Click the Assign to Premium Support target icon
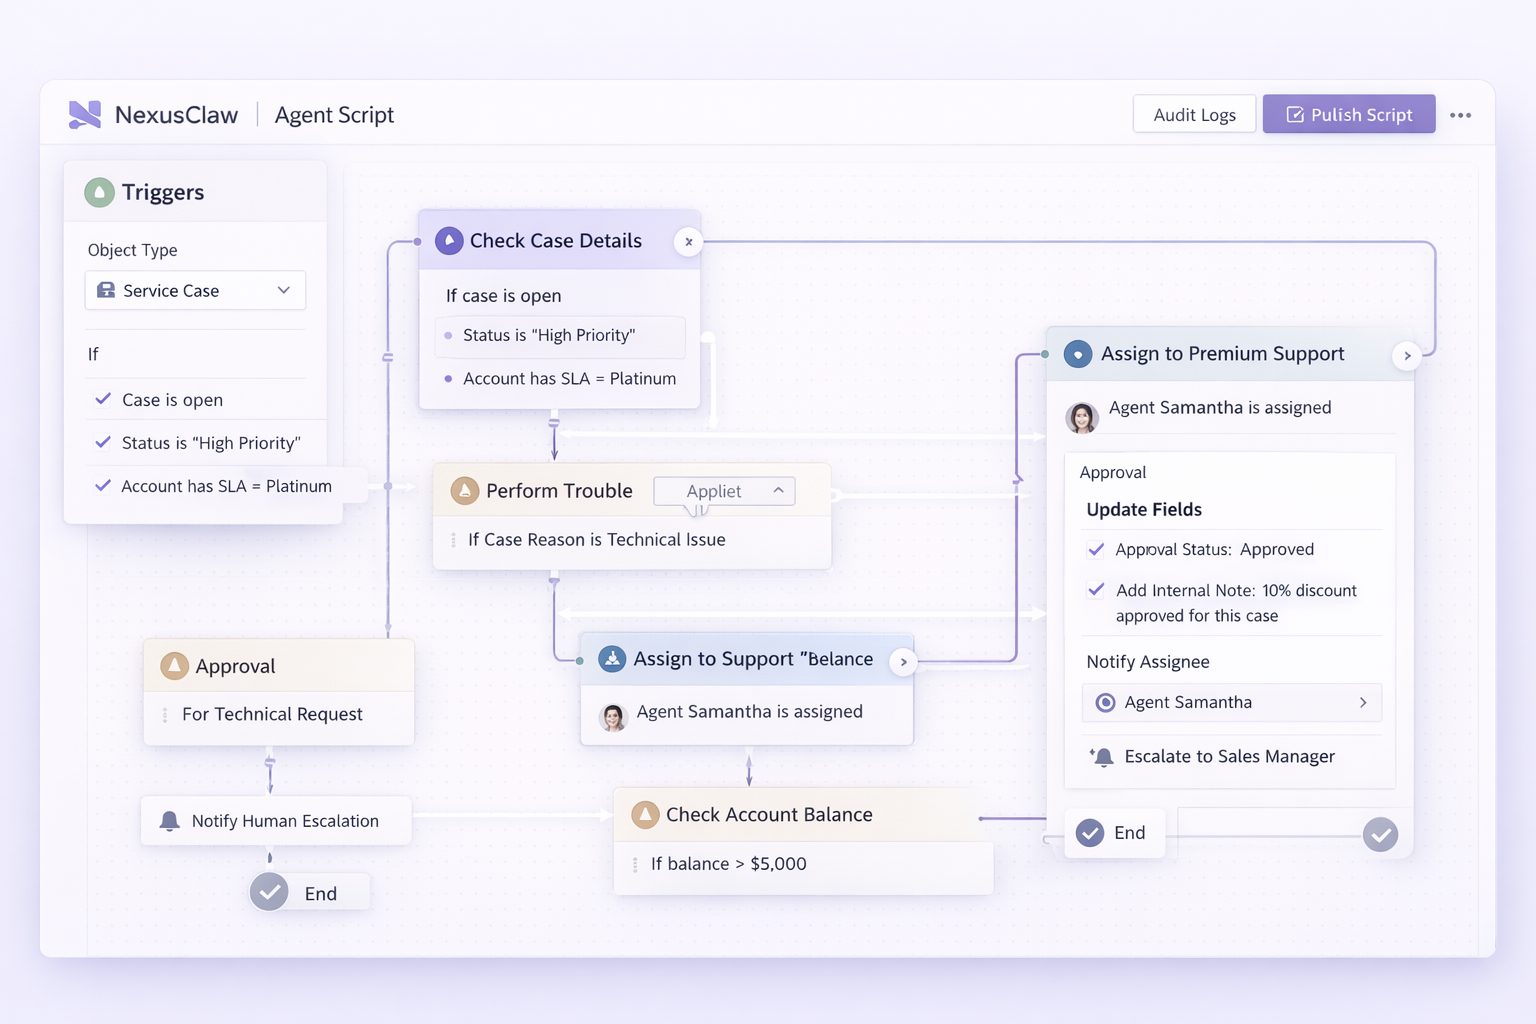This screenshot has height=1024, width=1536. click(1077, 353)
